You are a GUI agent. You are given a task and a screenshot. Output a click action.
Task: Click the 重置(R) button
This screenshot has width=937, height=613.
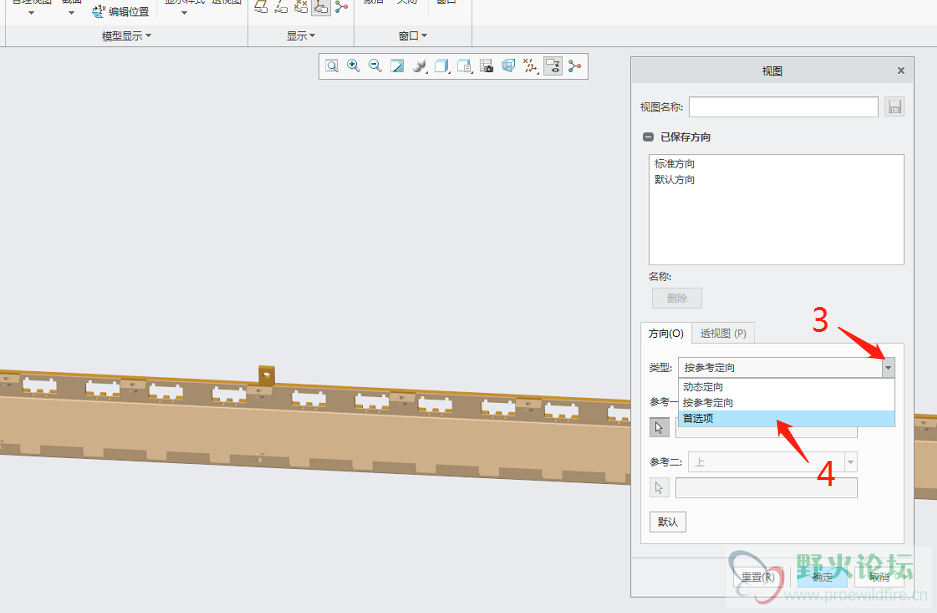point(758,577)
